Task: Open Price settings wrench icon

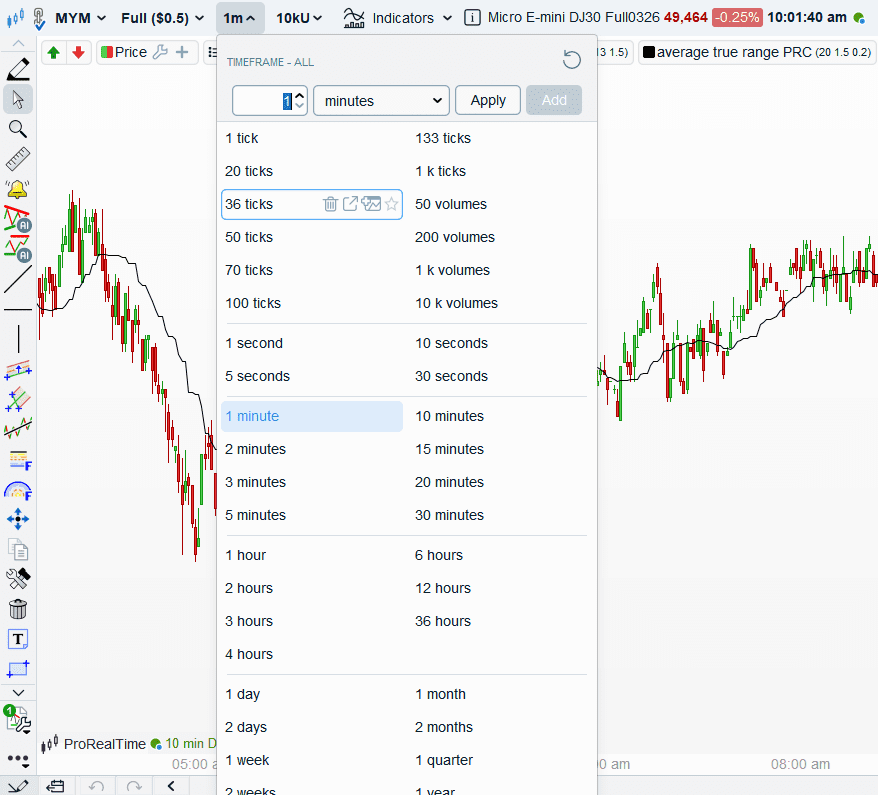Action: 160,52
